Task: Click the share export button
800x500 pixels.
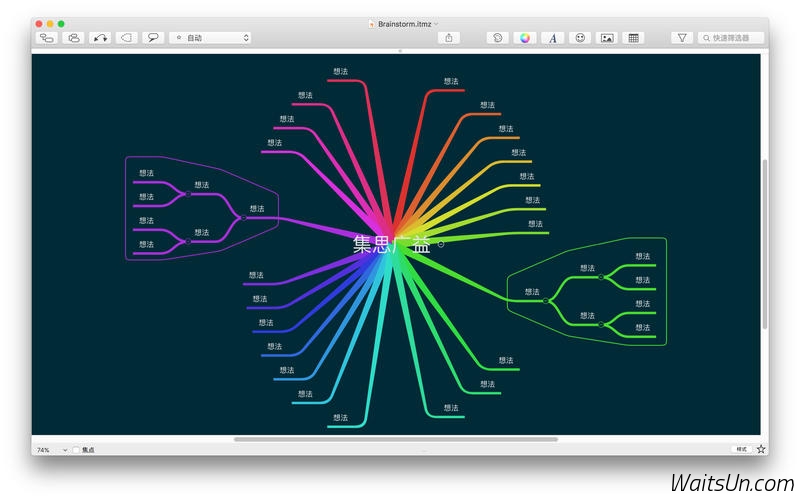Action: pos(449,38)
